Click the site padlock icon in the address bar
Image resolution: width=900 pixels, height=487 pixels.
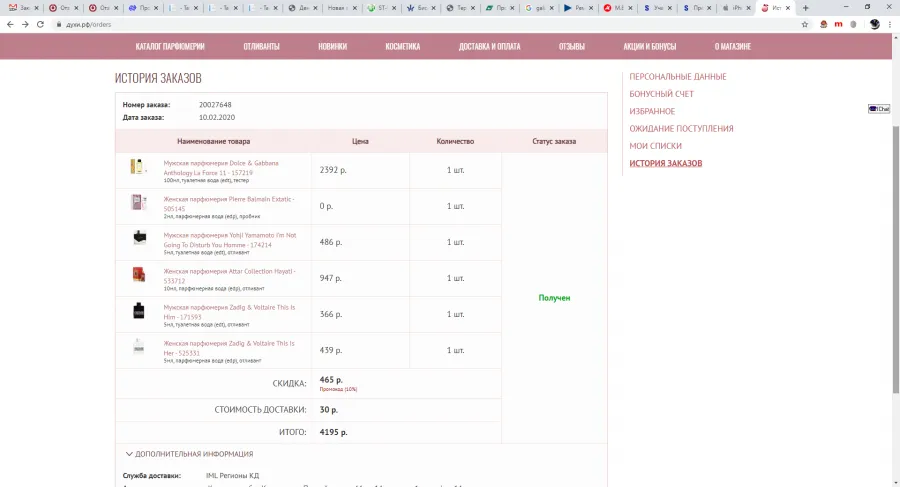coord(59,25)
